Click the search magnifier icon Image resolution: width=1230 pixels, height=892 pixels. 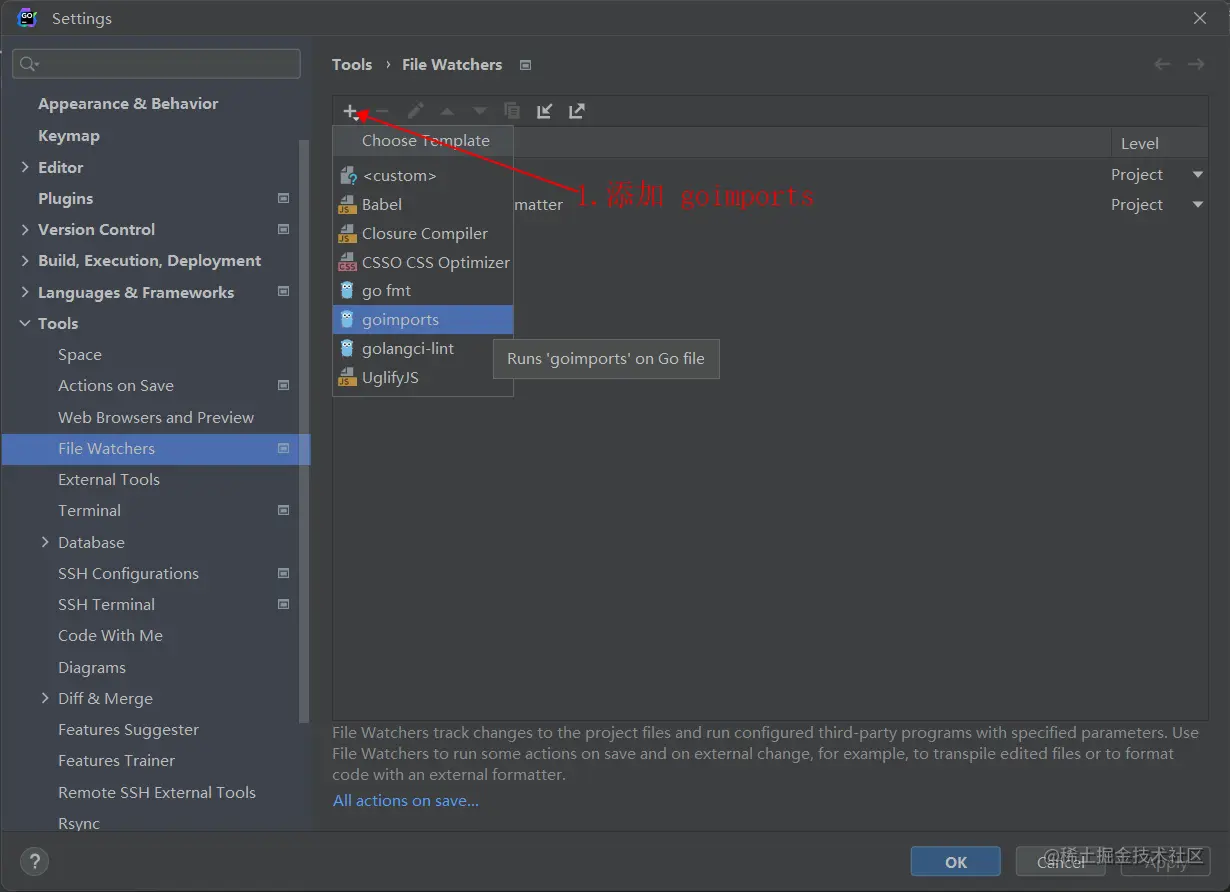[28, 64]
